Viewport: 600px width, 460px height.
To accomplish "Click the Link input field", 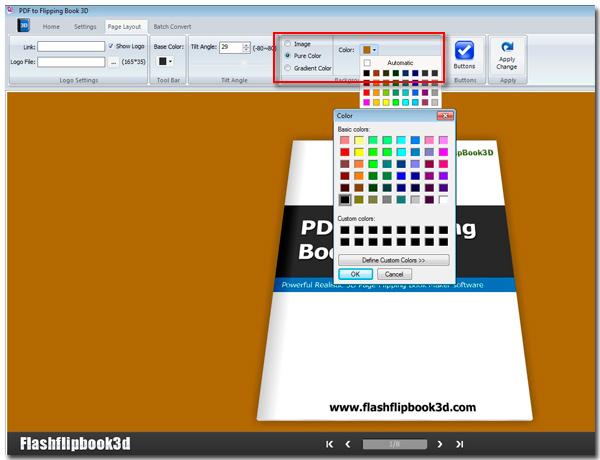I will 71,46.
